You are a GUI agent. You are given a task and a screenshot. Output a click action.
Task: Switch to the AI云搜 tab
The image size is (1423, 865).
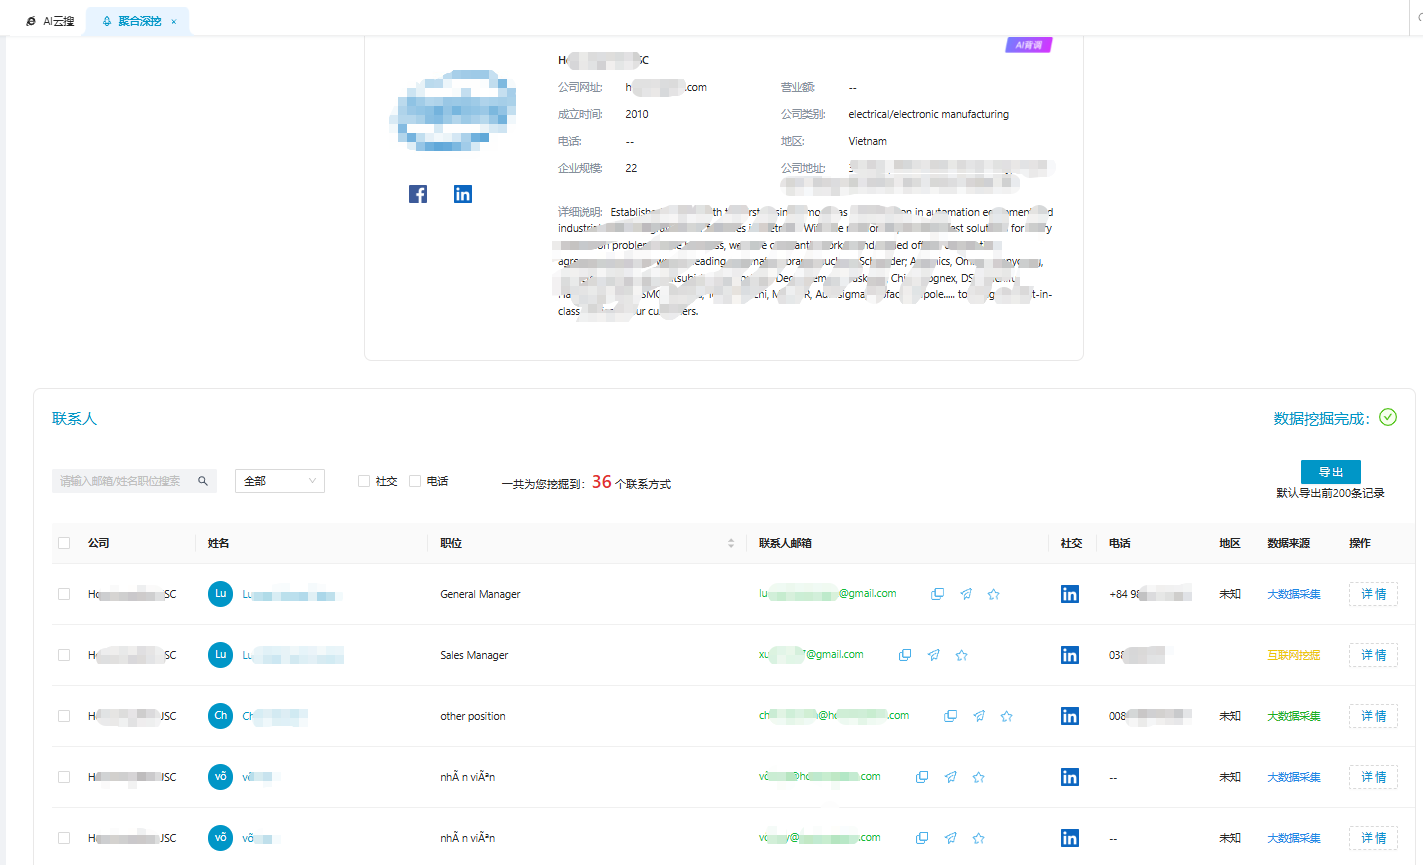click(50, 21)
